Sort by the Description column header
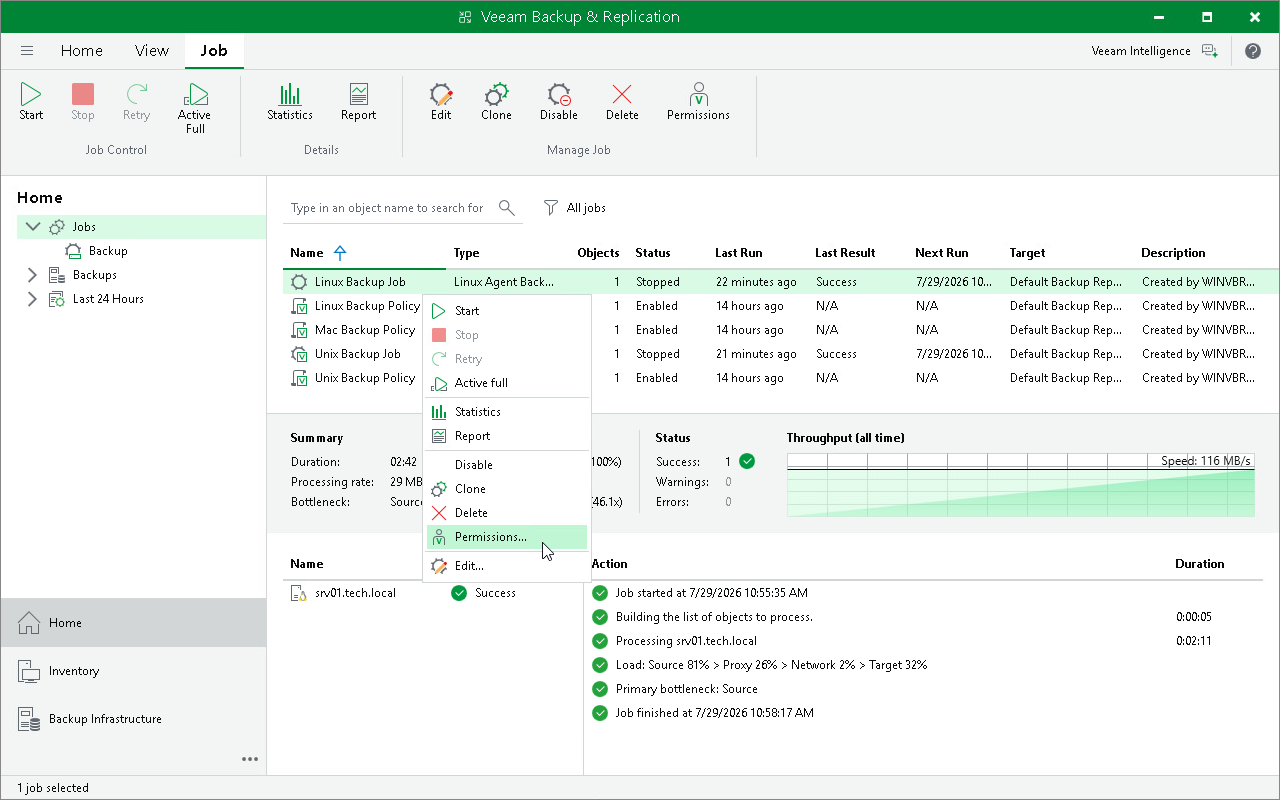The height and width of the screenshot is (800, 1280). click(1173, 253)
